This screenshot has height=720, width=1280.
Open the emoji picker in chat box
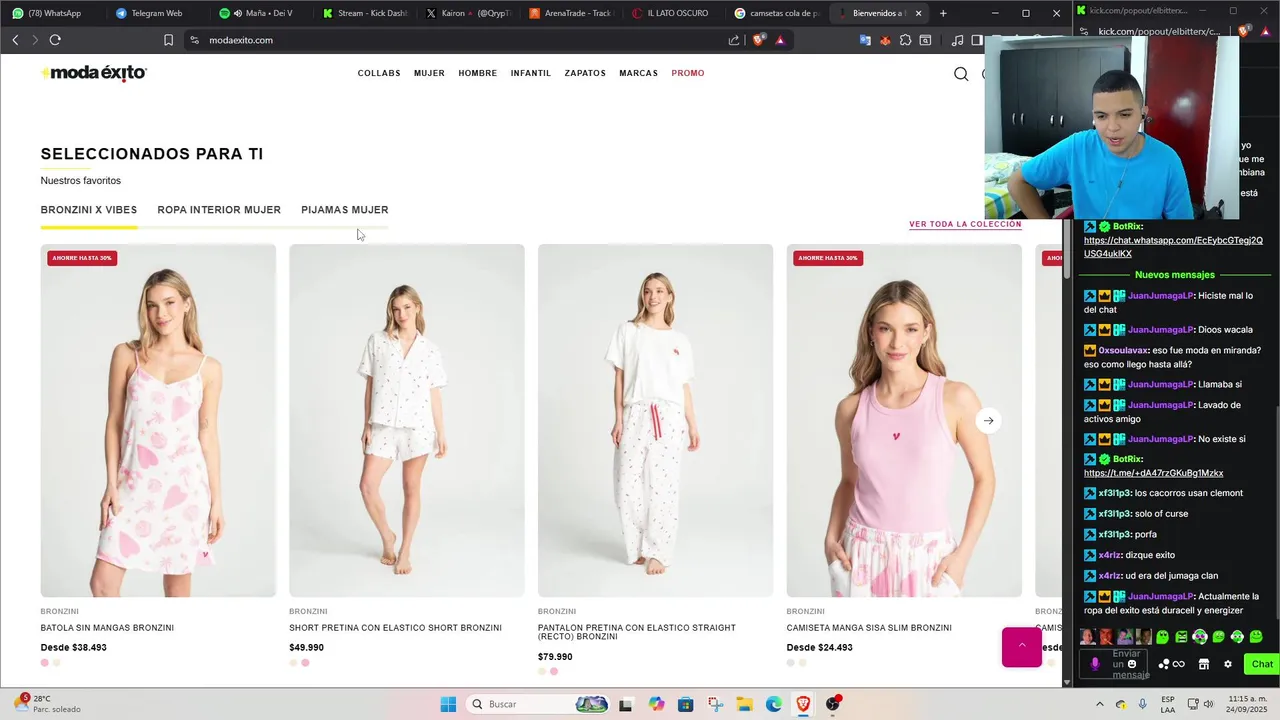coord(1132,664)
